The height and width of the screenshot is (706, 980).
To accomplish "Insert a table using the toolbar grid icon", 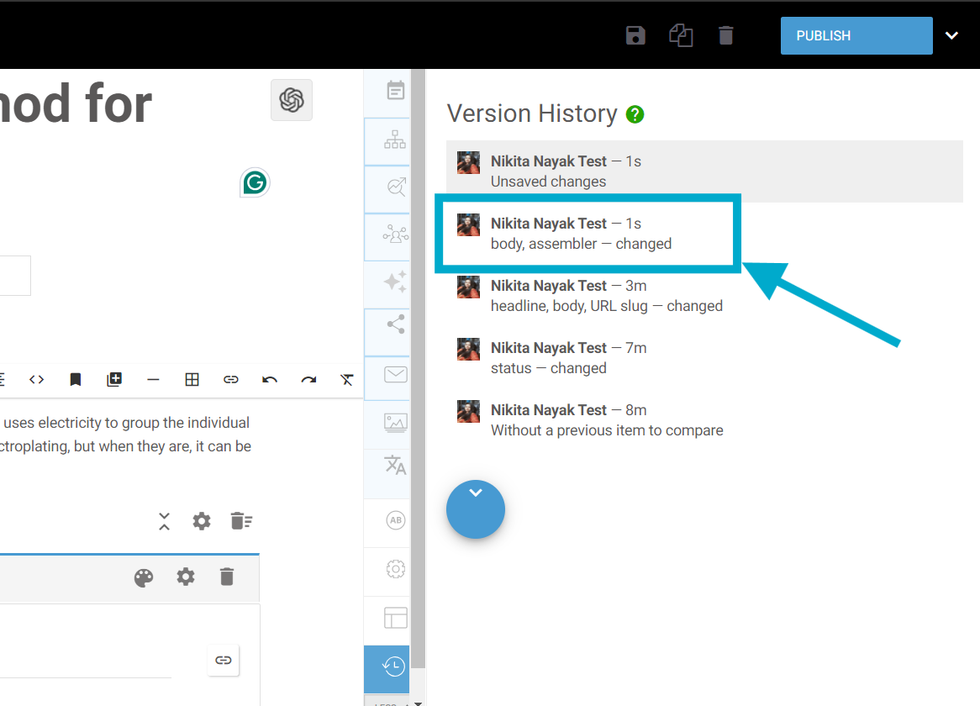I will pyautogui.click(x=192, y=379).
